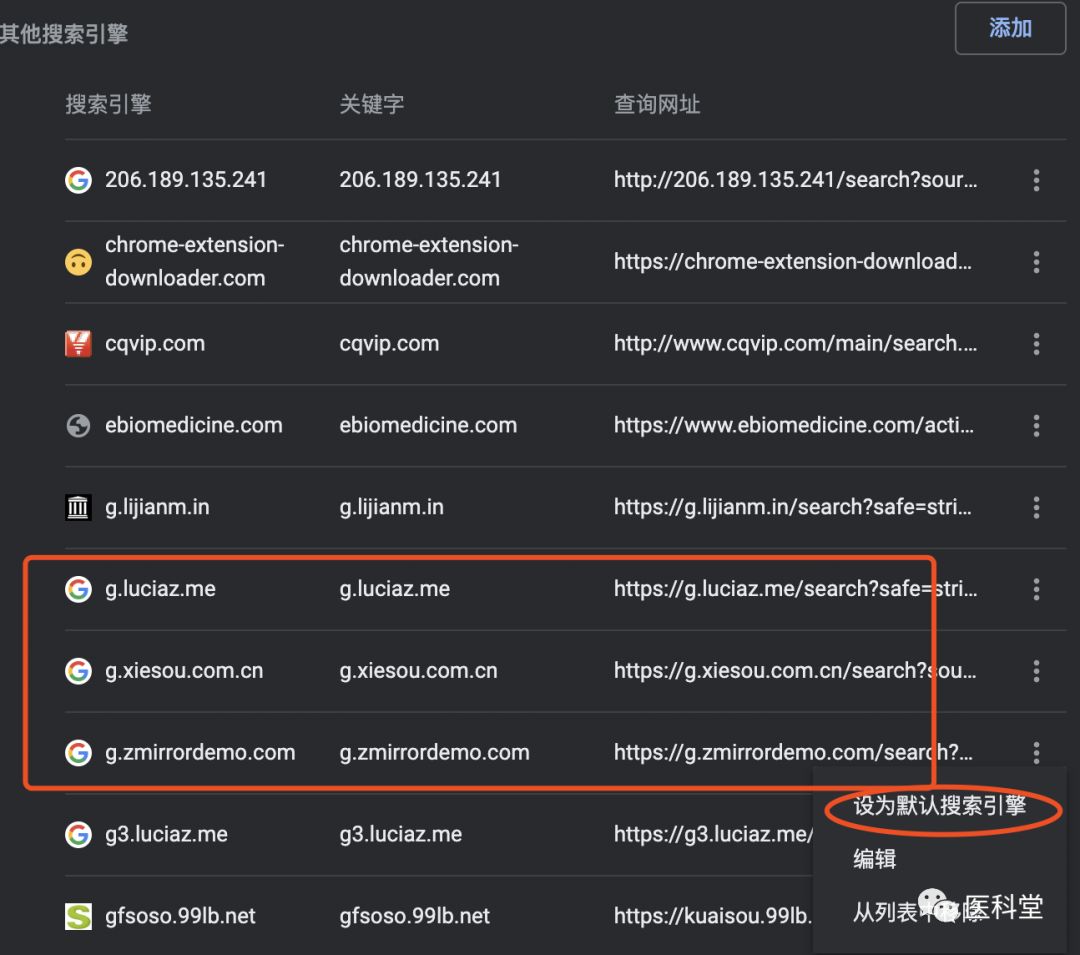
Task: Select search engine name g.luciaz.me
Action: (x=160, y=589)
